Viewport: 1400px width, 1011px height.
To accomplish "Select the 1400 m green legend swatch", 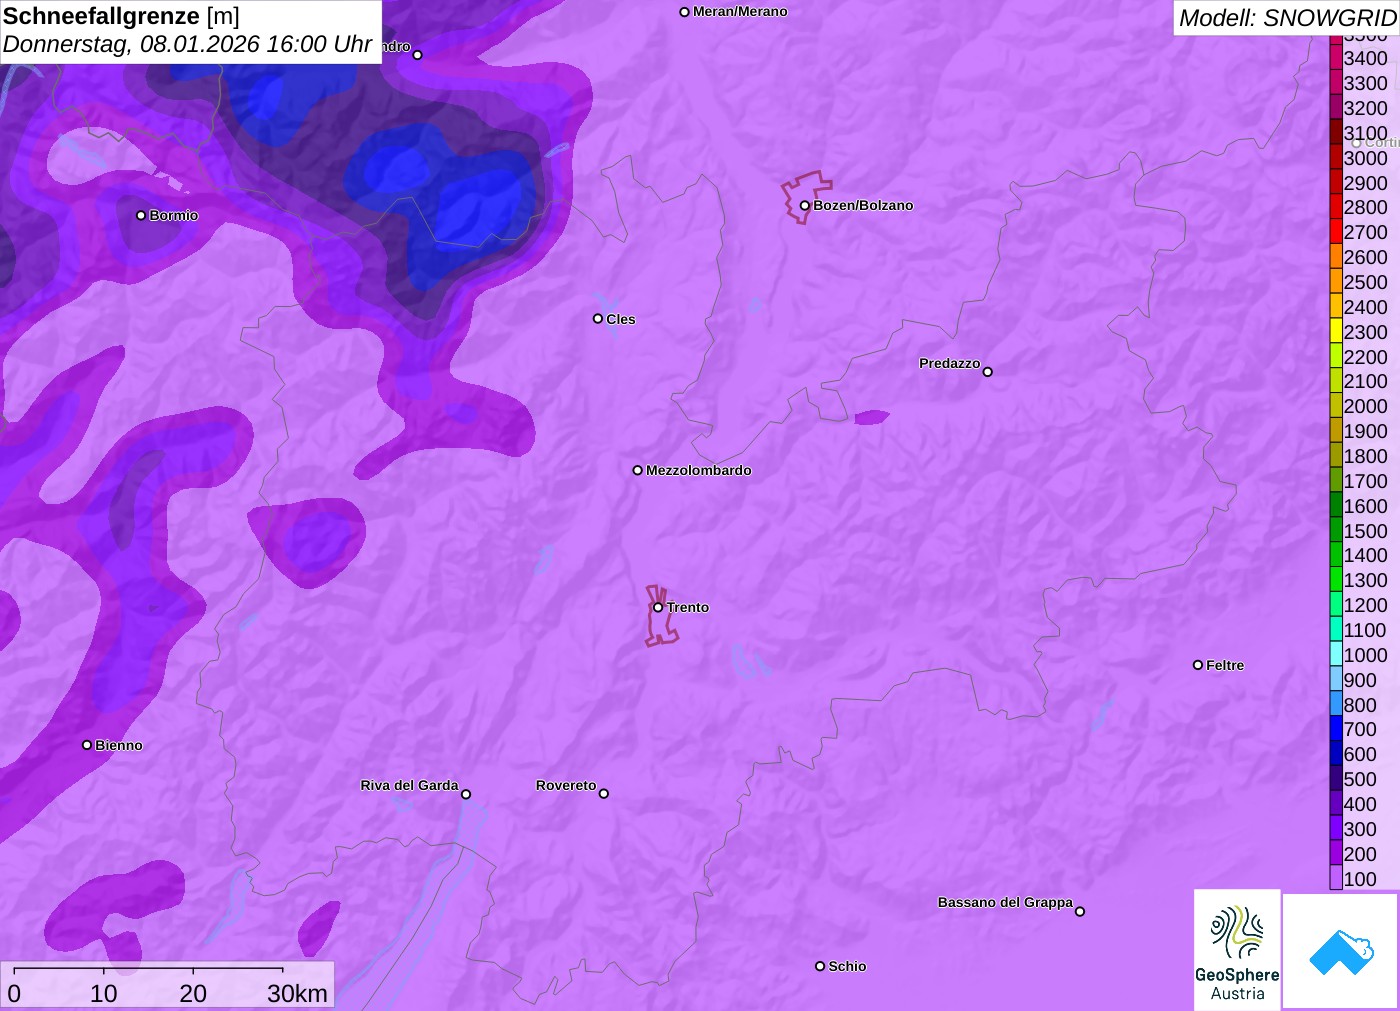I will pyautogui.click(x=1336, y=555).
